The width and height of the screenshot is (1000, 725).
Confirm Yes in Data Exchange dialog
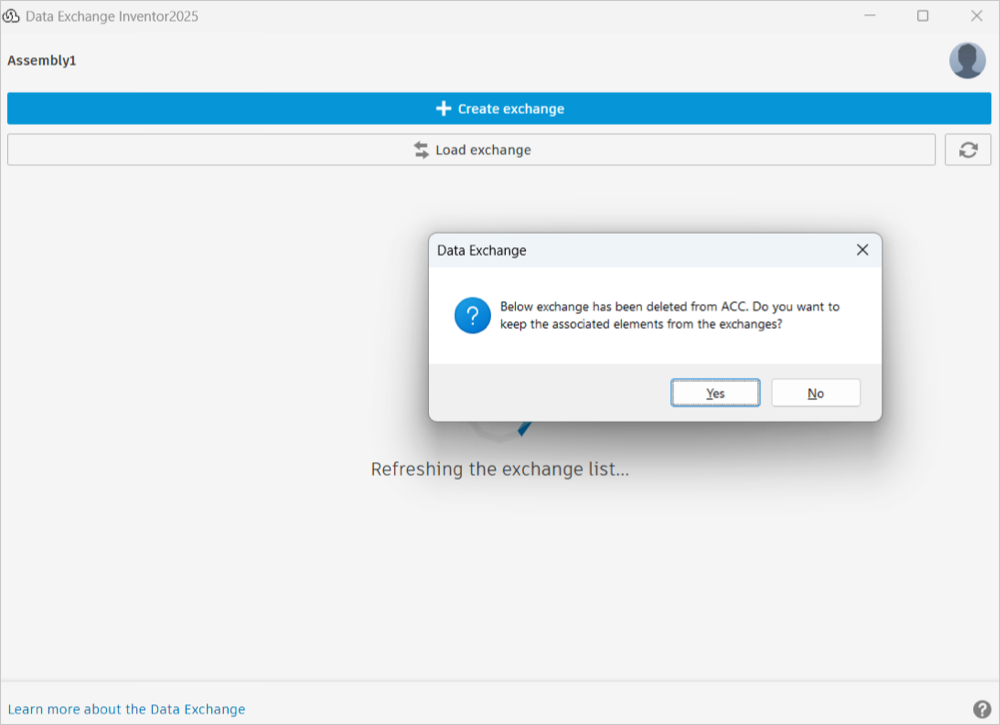click(x=715, y=393)
